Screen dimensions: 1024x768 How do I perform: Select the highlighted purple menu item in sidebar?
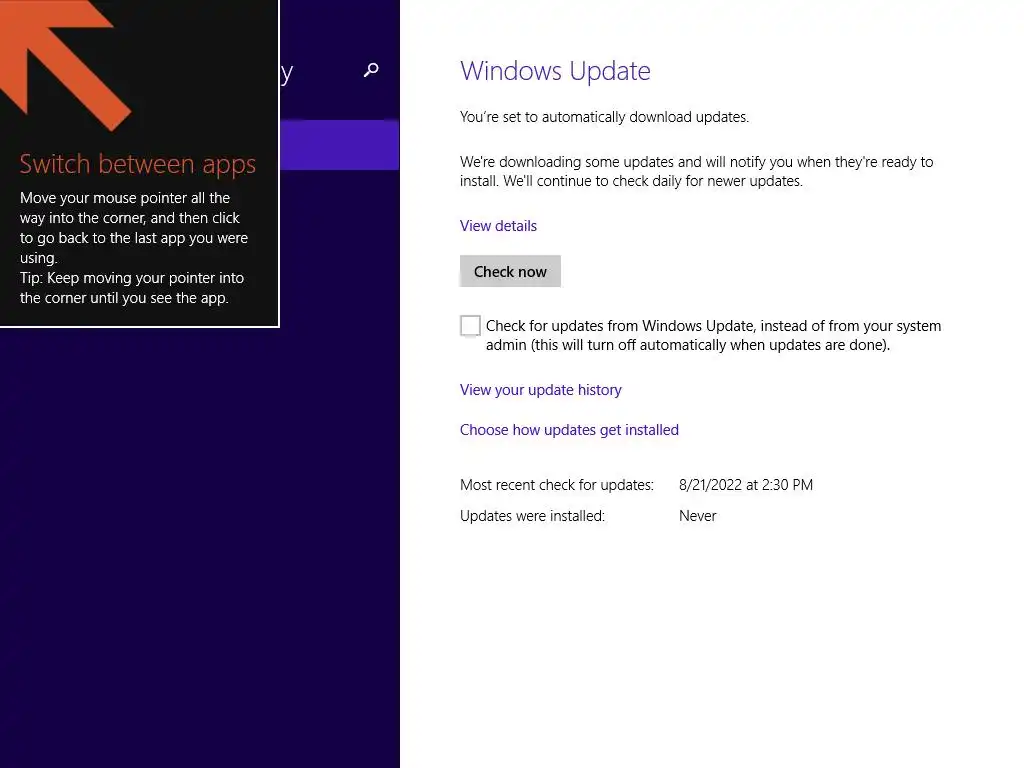[x=340, y=145]
